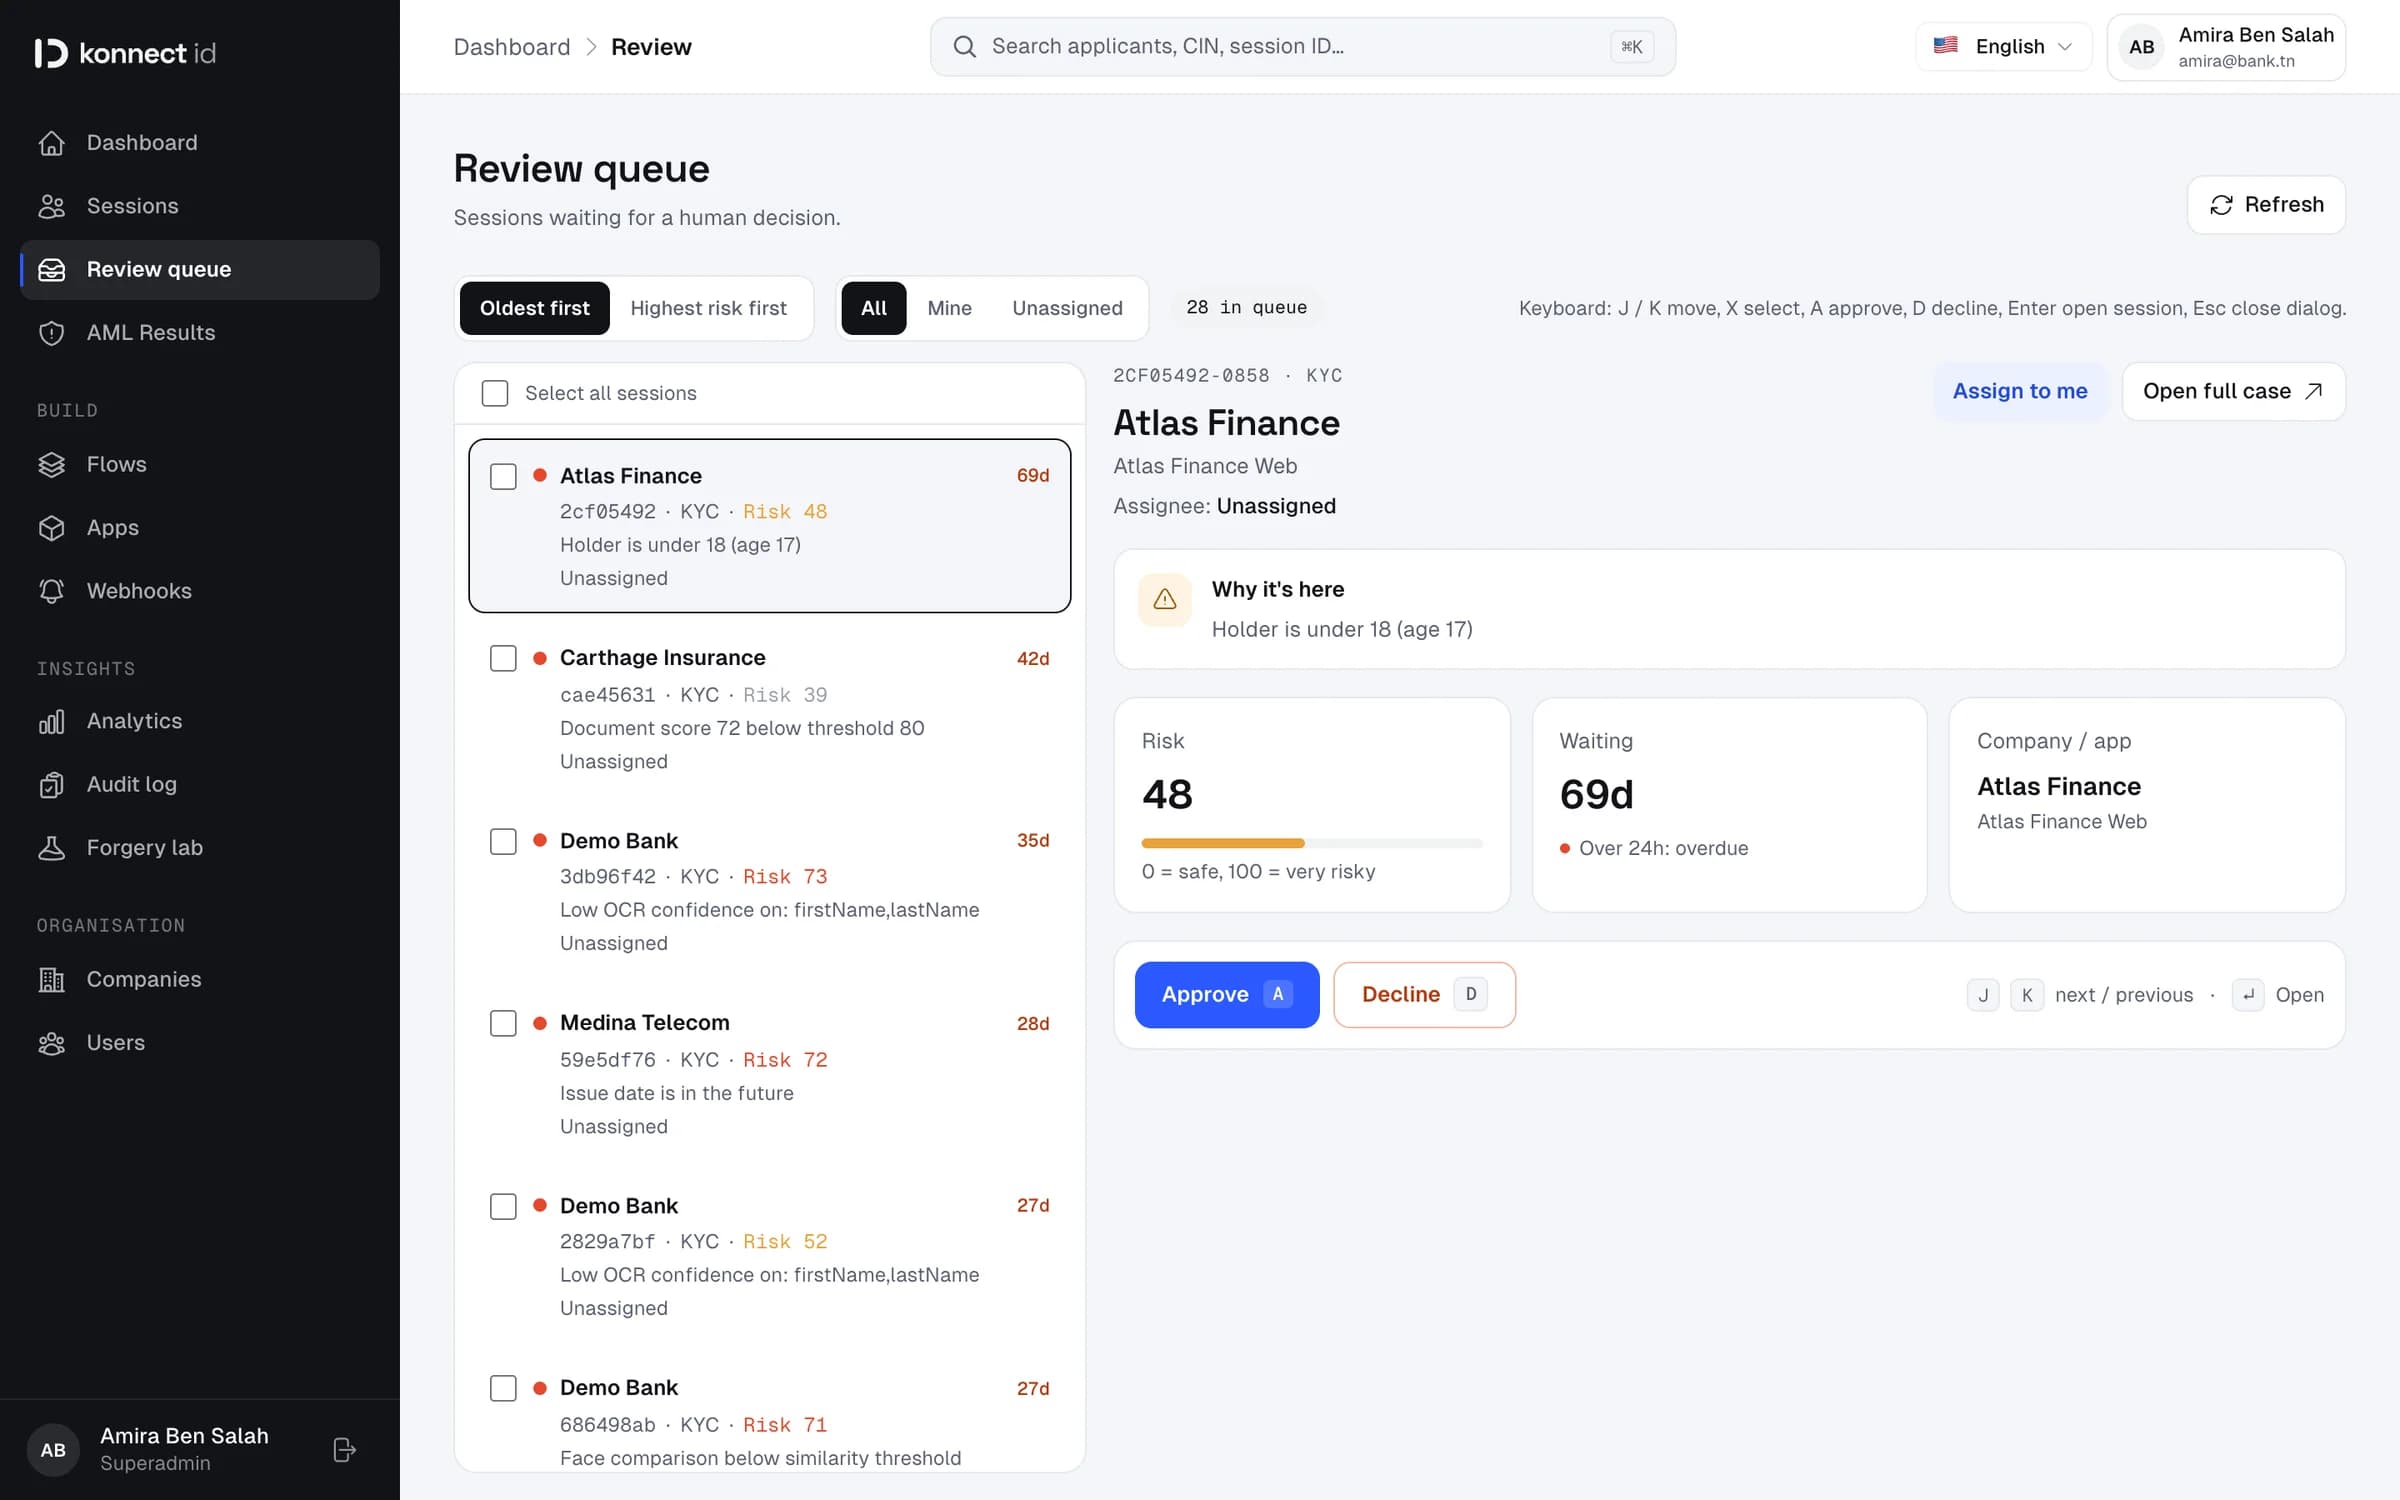Click the AB avatar in top header
The height and width of the screenshot is (1500, 2400).
tap(2141, 47)
